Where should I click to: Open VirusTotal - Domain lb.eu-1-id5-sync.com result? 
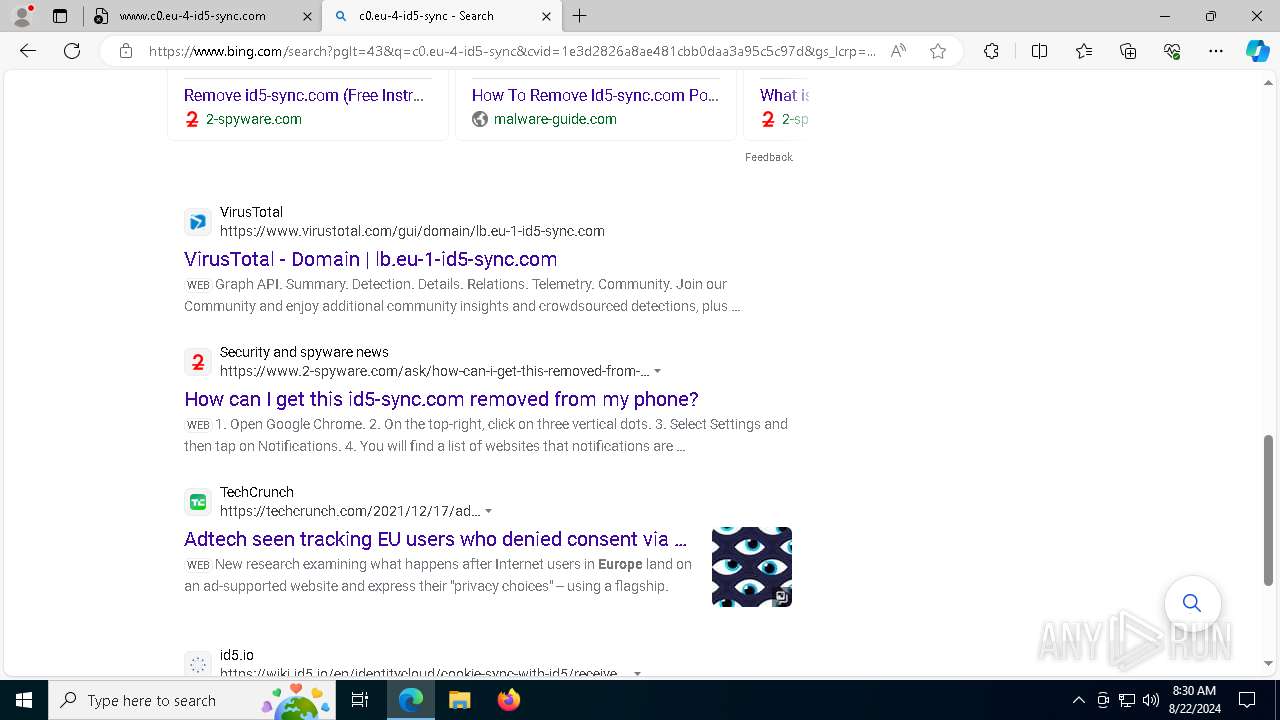coord(371,259)
